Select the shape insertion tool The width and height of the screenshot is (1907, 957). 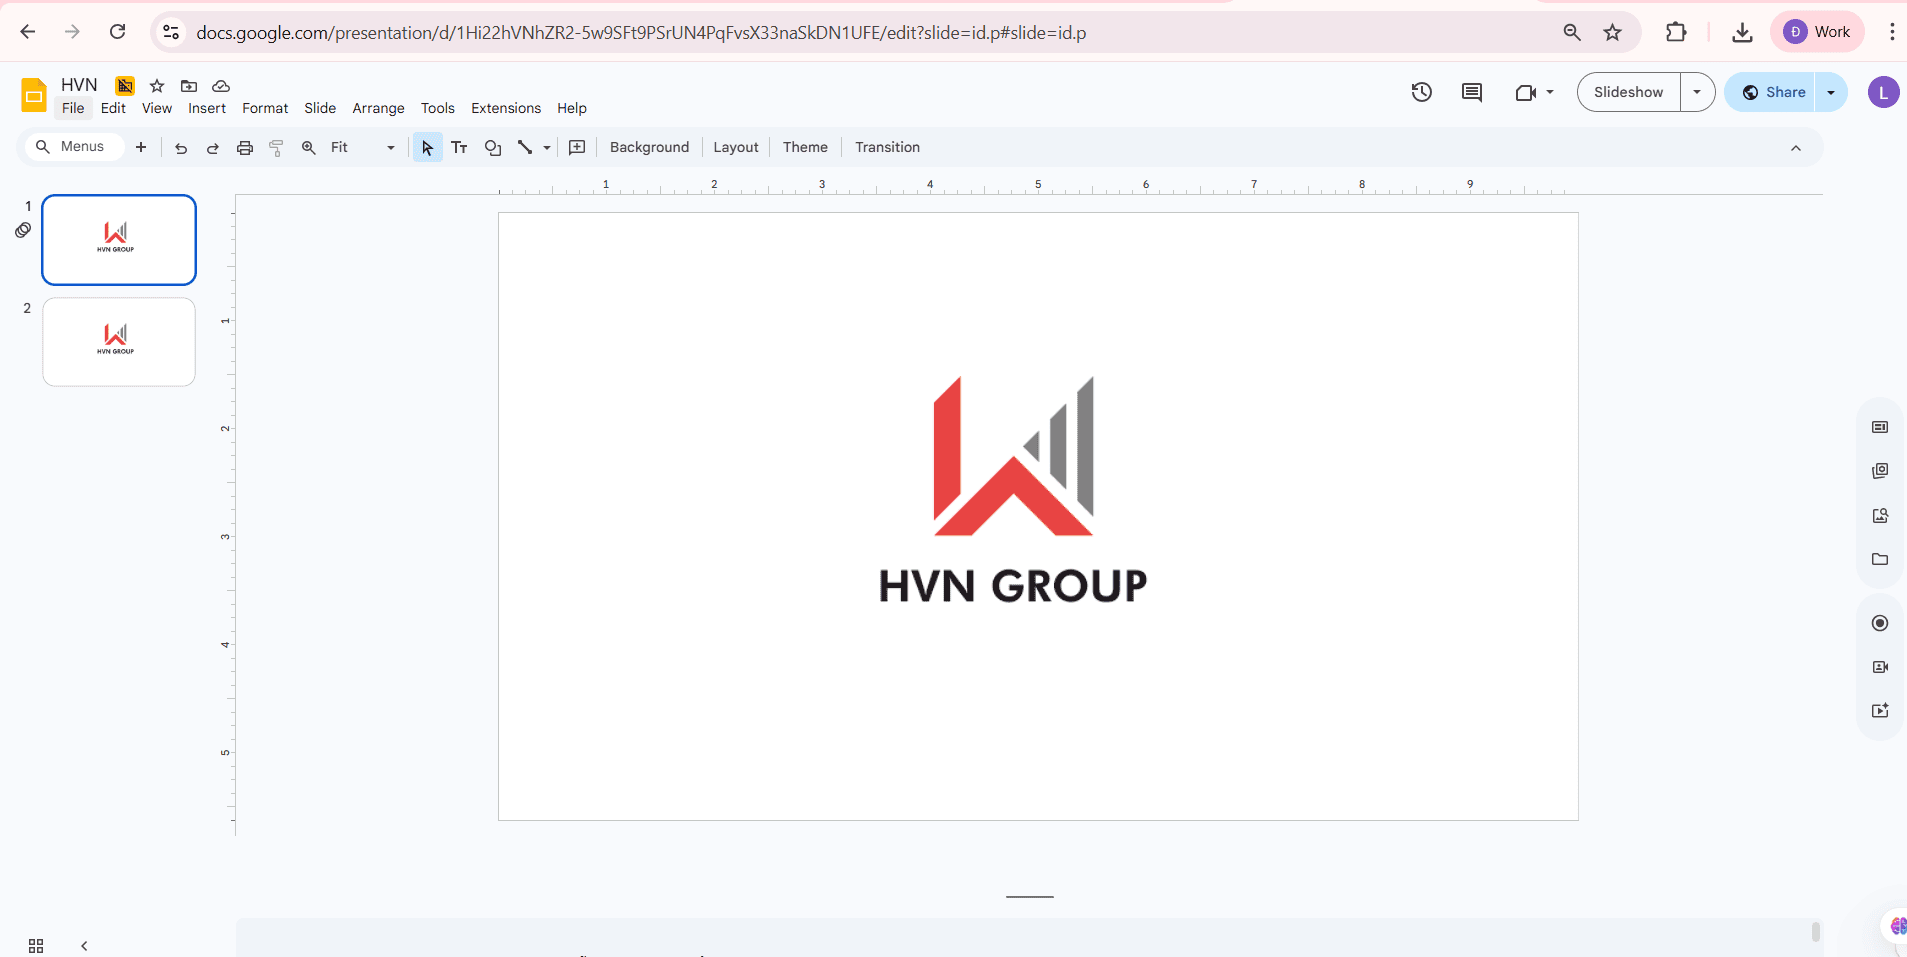[492, 147]
